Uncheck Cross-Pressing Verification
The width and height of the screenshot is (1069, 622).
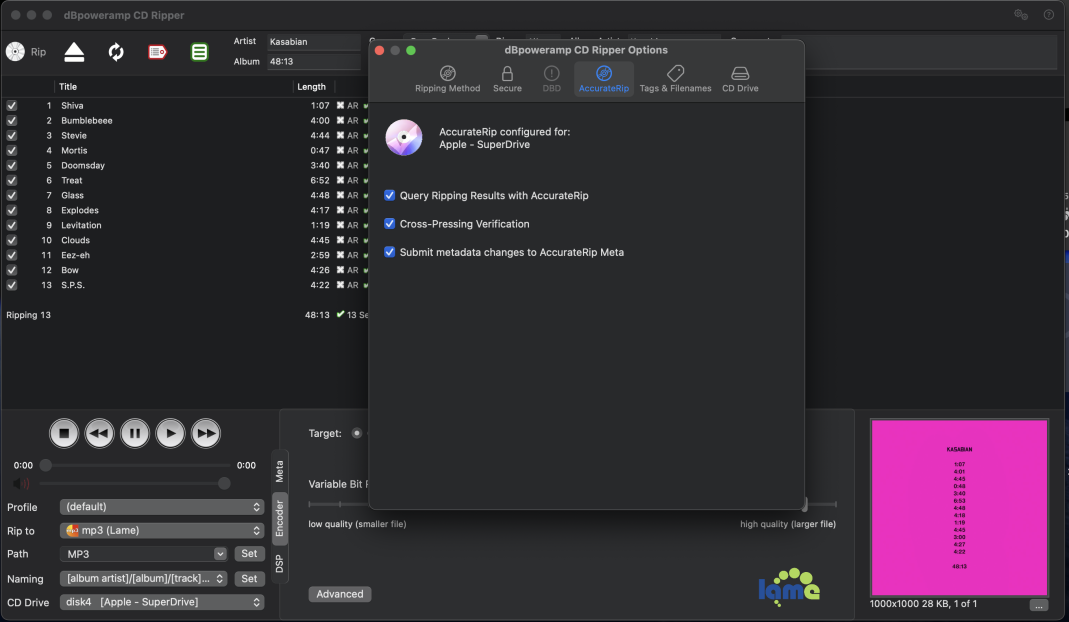[x=390, y=224]
